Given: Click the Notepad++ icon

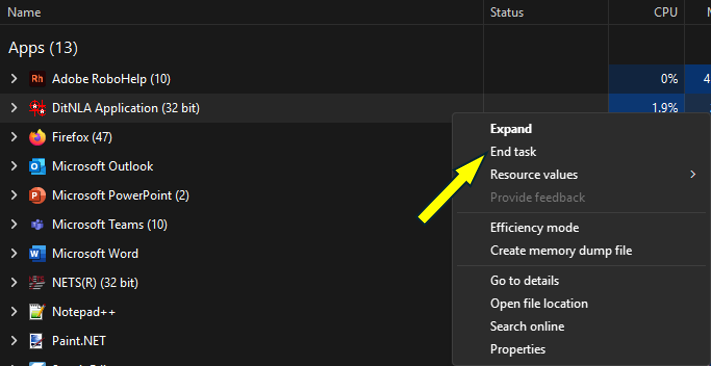Looking at the screenshot, I should 37,312.
